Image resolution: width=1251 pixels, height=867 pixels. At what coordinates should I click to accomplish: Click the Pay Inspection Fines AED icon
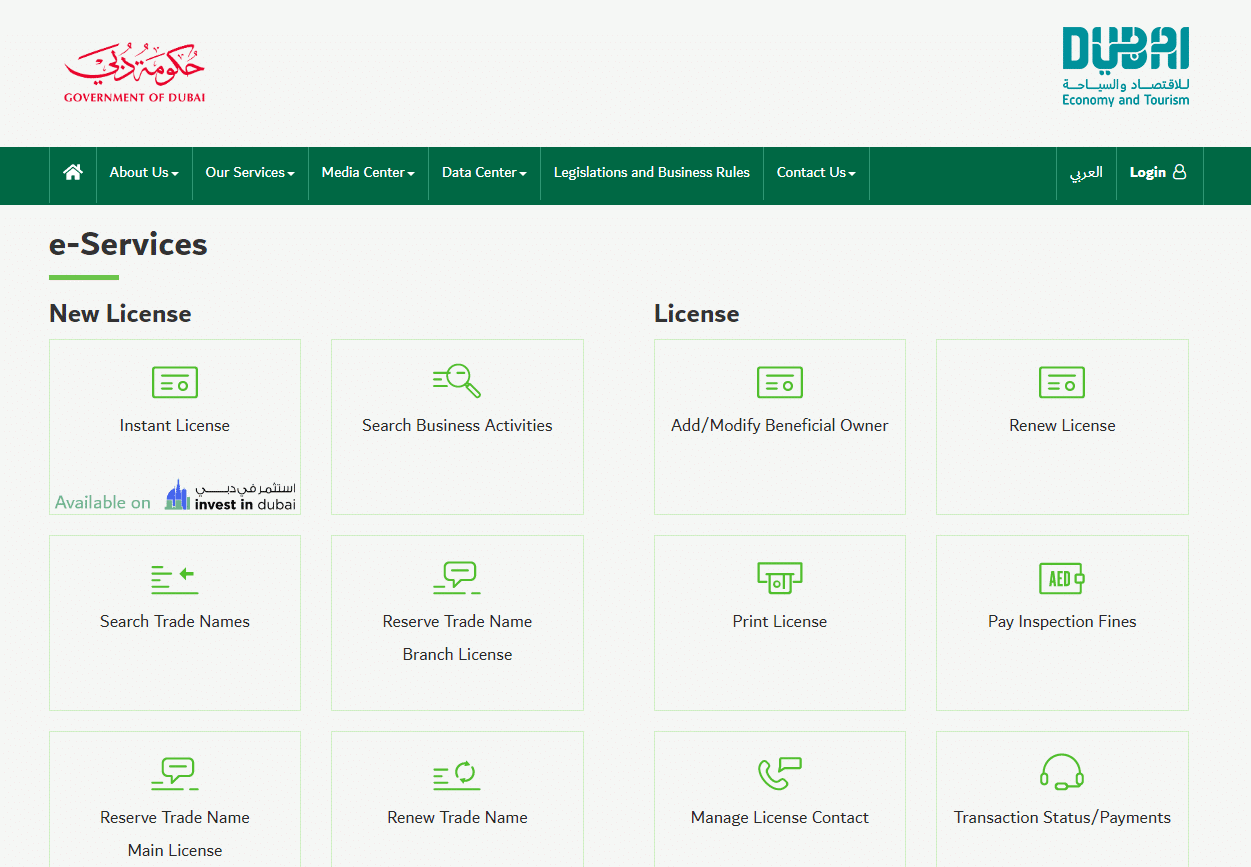pos(1061,578)
